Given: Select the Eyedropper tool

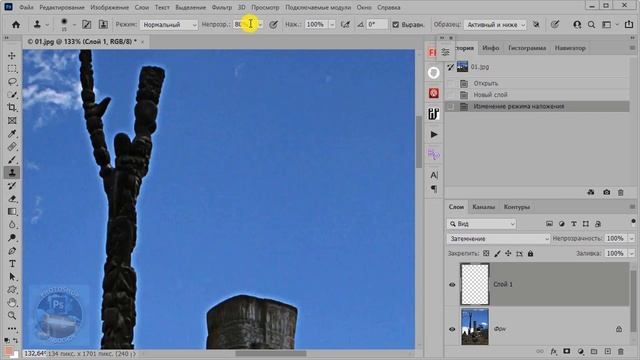Looking at the screenshot, I should tap(12, 133).
